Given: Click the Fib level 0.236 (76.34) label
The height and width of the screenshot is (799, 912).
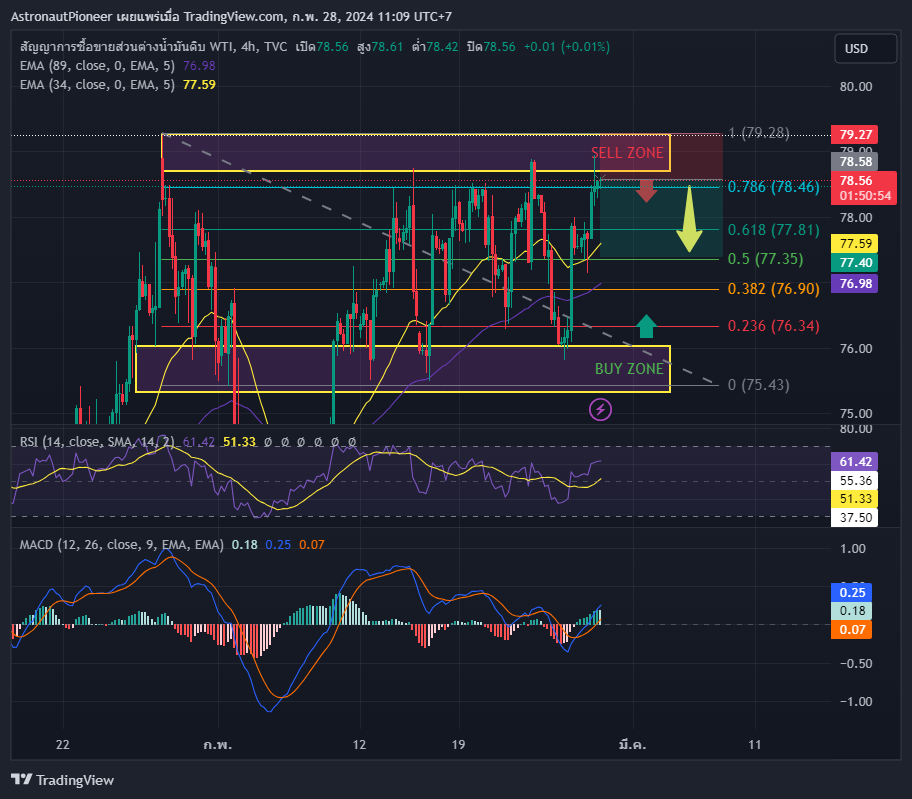Looking at the screenshot, I should [x=774, y=326].
